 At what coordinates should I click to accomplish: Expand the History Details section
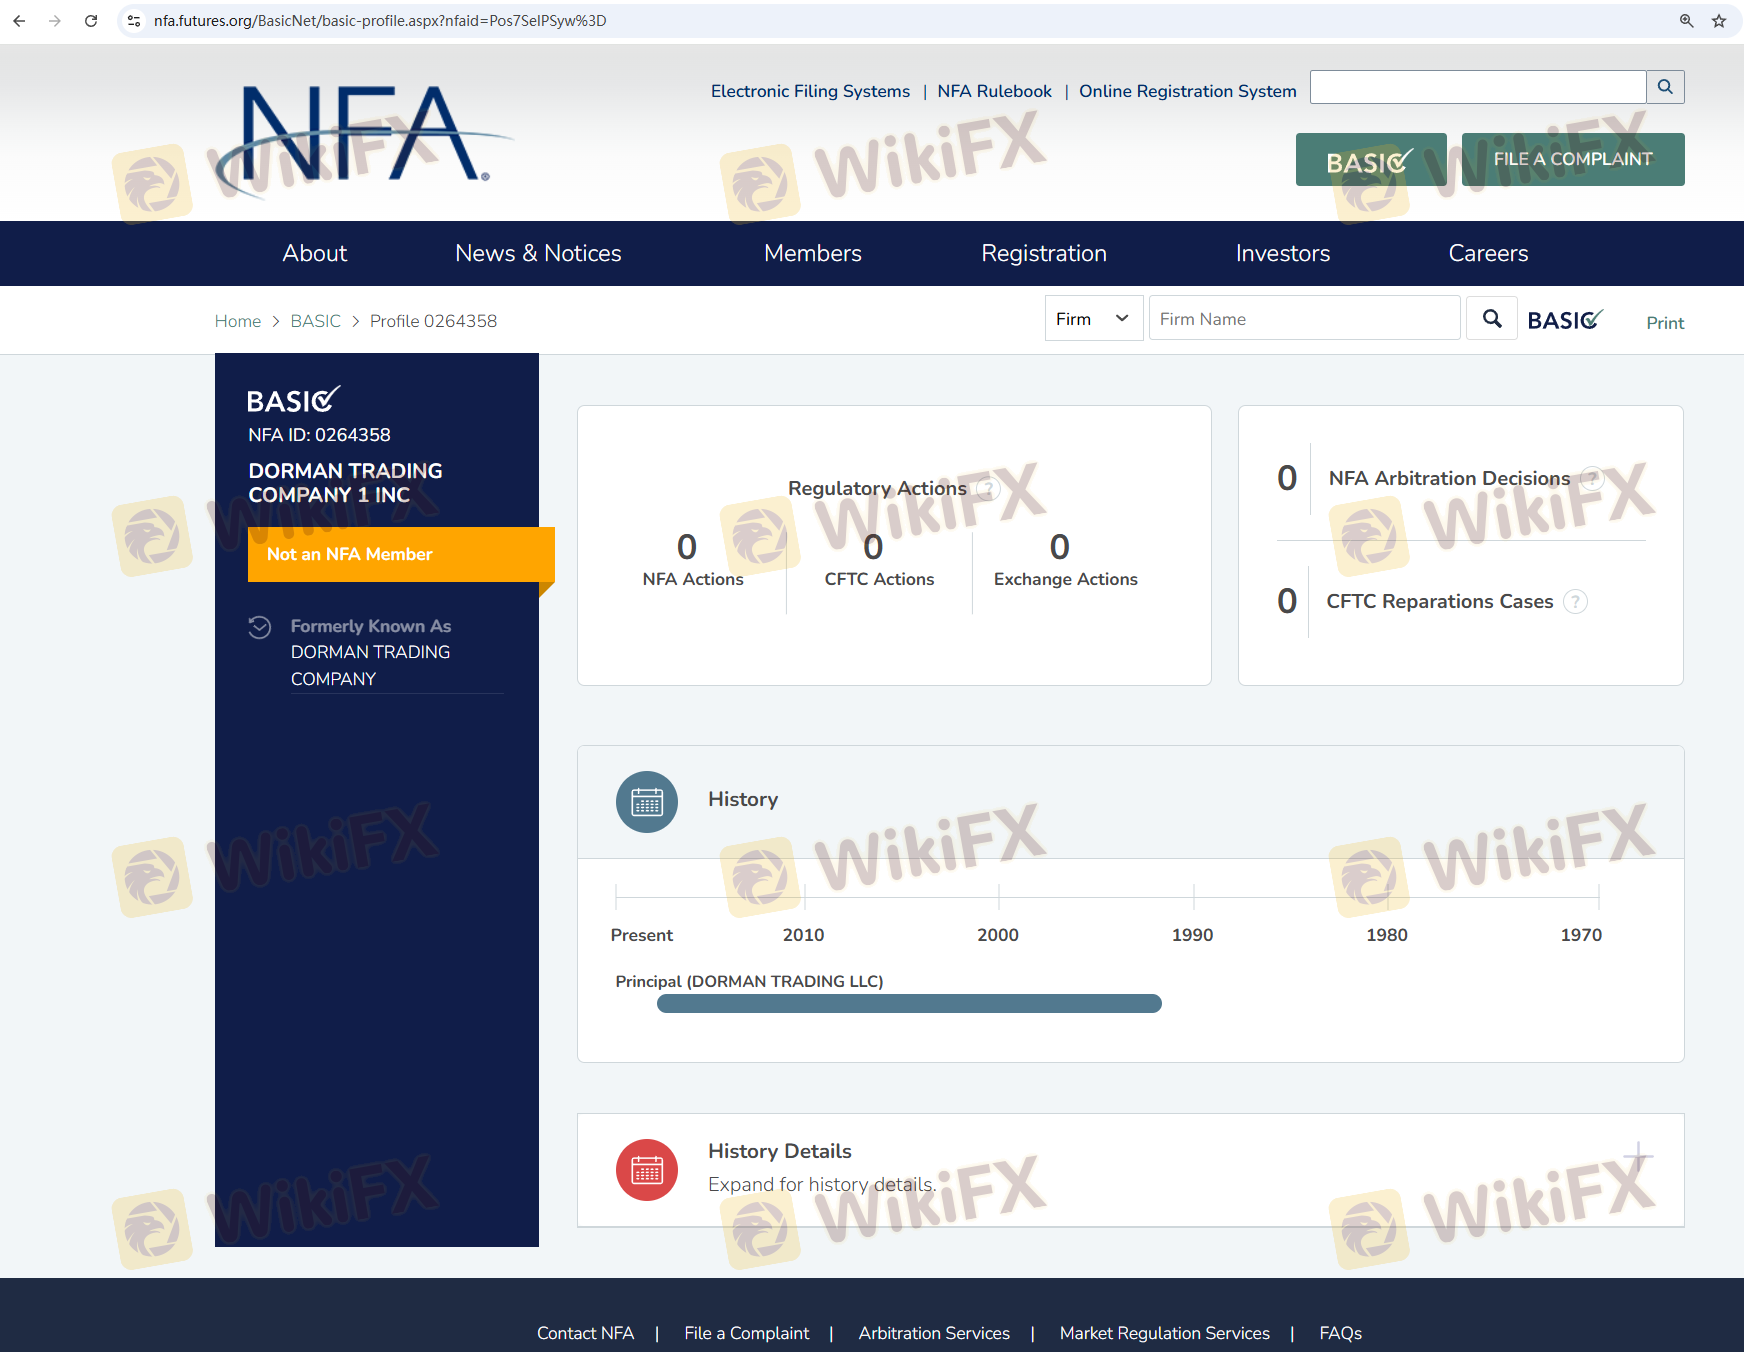click(1638, 1157)
